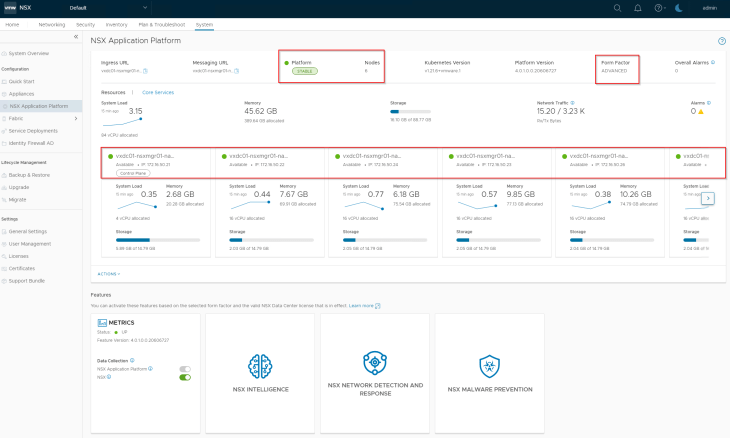Open the admin user menu

coord(710,8)
